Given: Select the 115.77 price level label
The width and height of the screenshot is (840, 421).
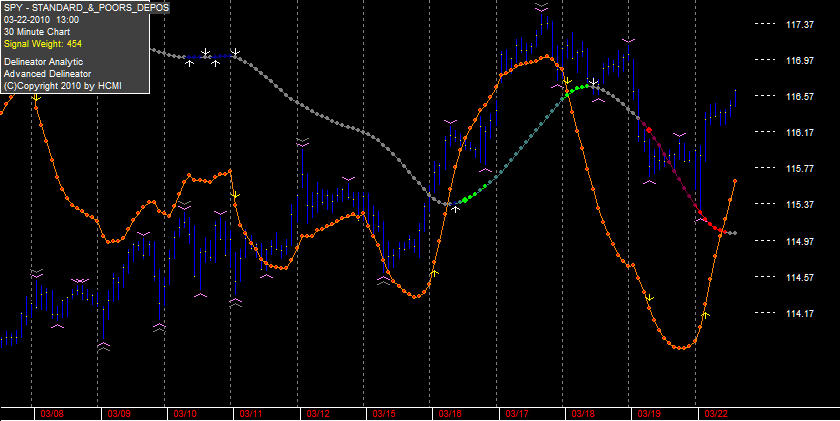Looking at the screenshot, I should tap(799, 168).
